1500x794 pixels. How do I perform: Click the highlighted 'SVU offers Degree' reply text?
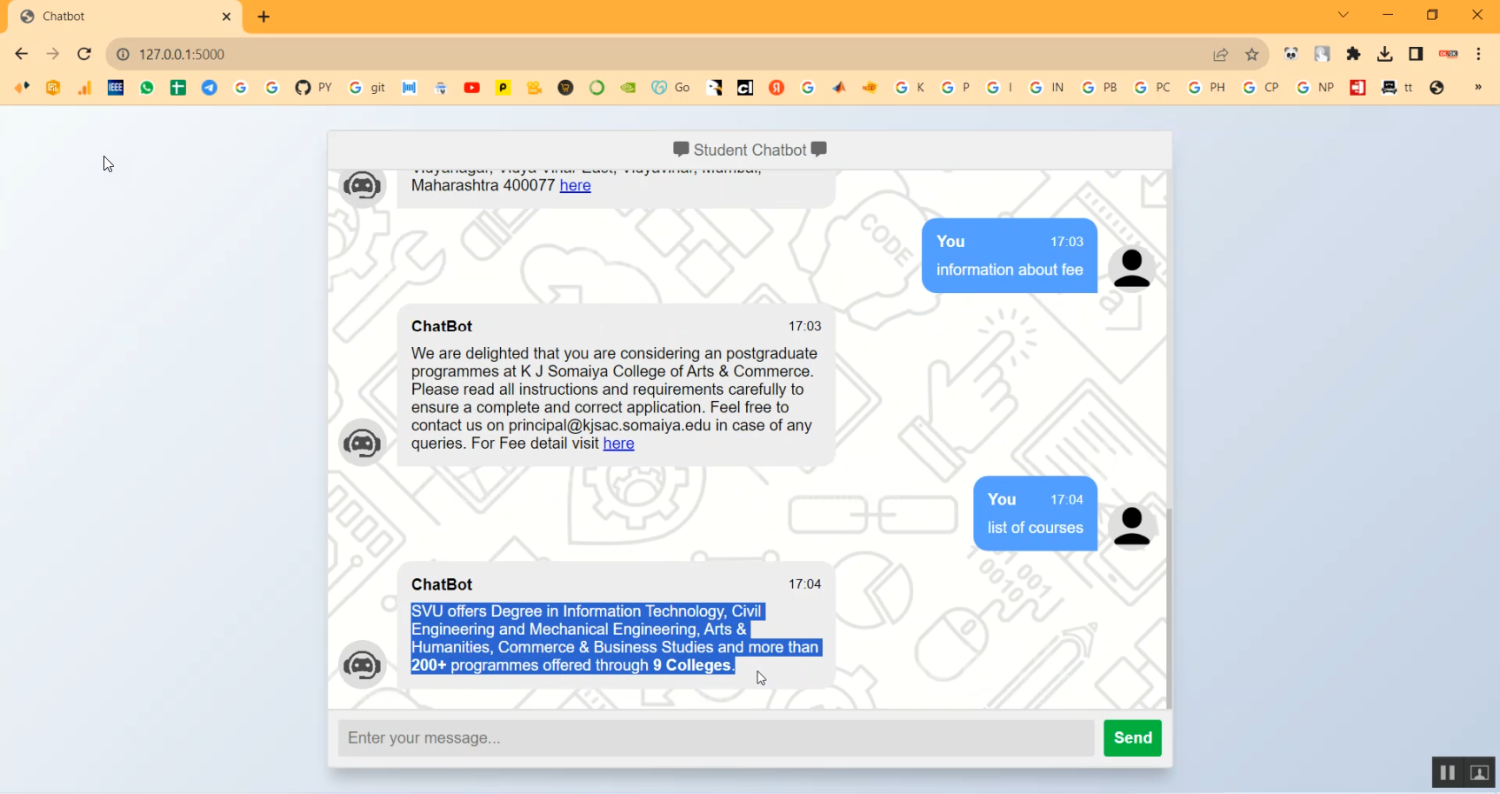point(615,638)
